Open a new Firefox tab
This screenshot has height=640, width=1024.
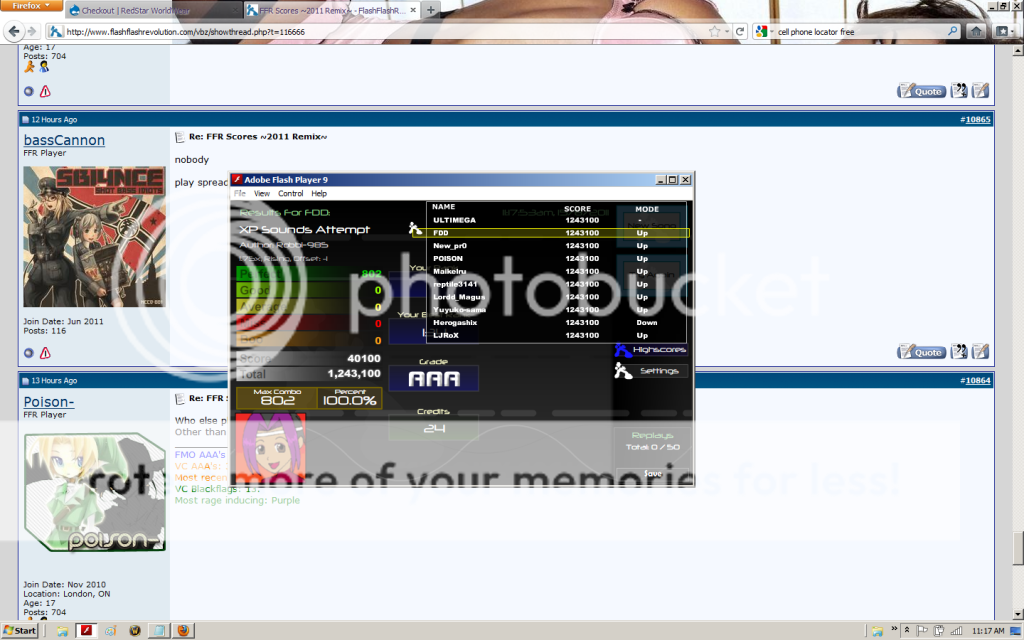pos(431,10)
